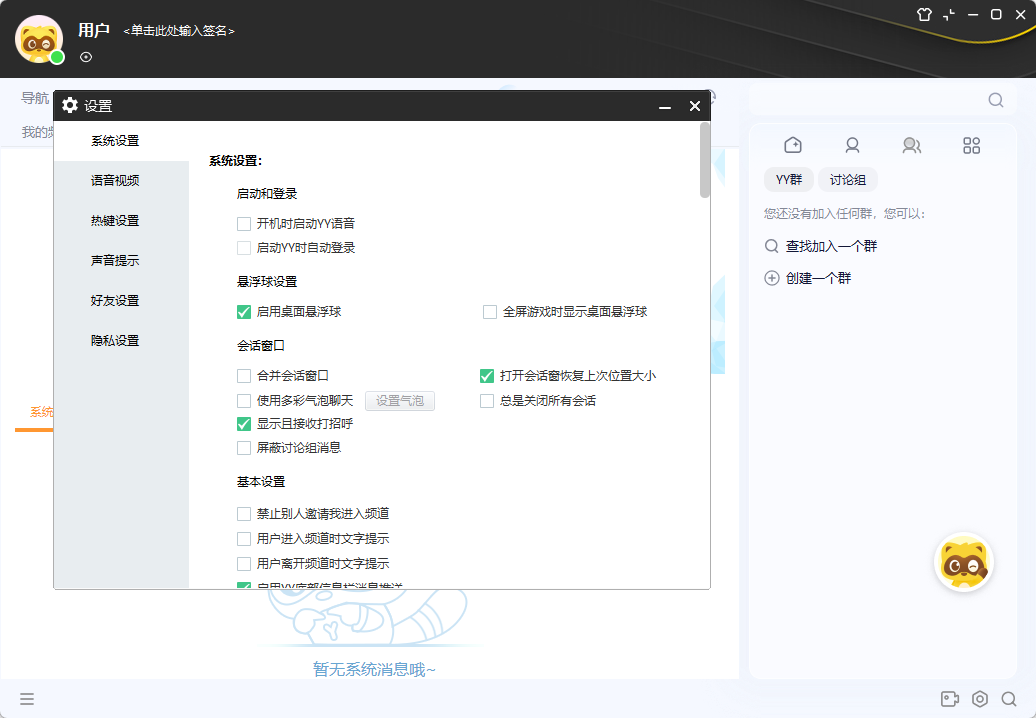Toggle 启动YY时自动登录 checkbox
This screenshot has height=718, width=1036.
[244, 248]
